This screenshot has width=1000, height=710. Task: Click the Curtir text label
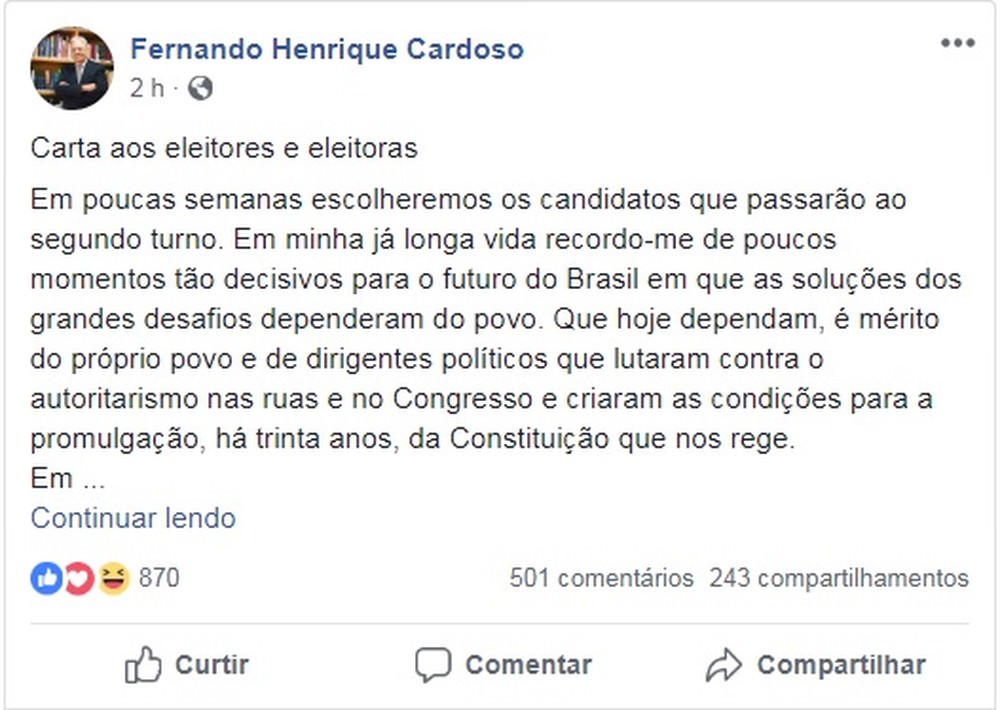click(212, 665)
